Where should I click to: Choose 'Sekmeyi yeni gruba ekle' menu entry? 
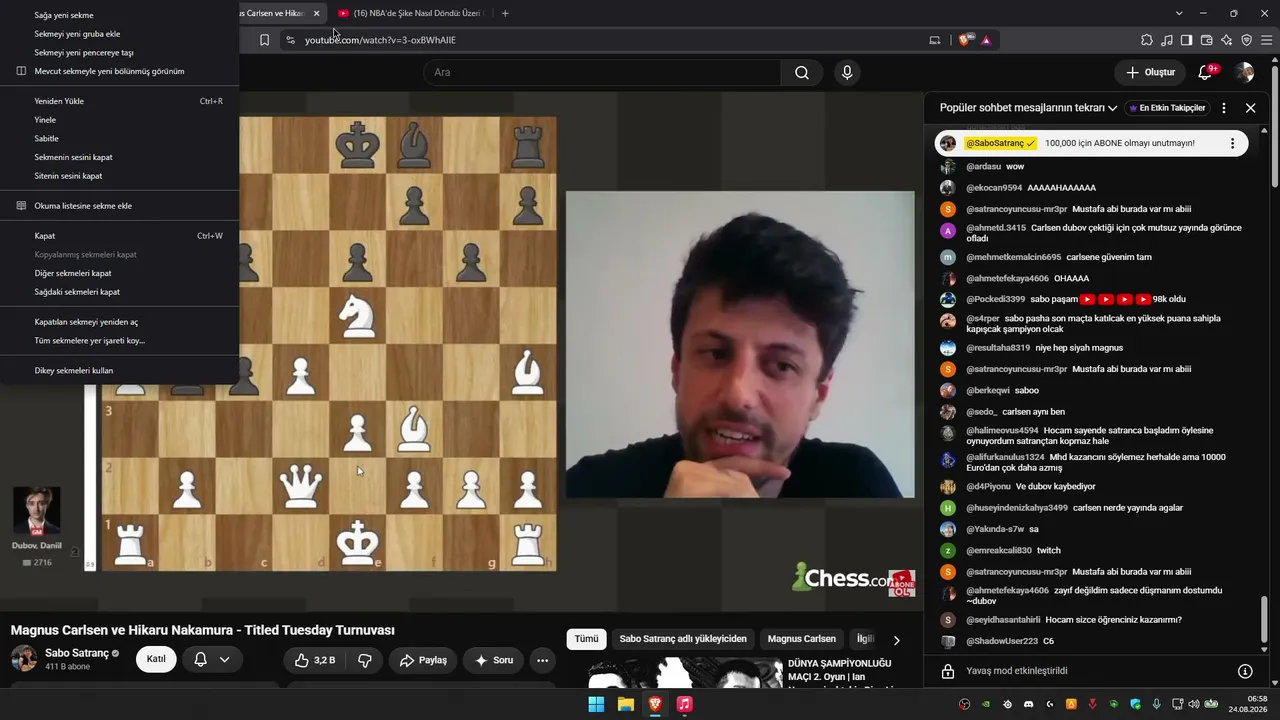(120, 34)
